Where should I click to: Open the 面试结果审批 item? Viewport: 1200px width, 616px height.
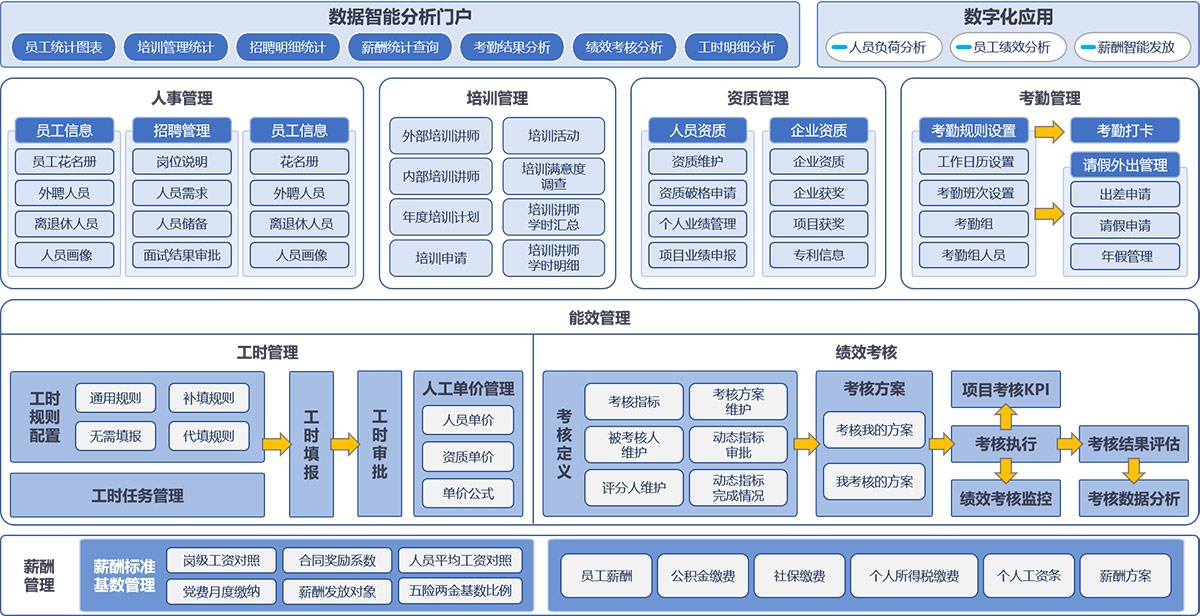coord(182,255)
